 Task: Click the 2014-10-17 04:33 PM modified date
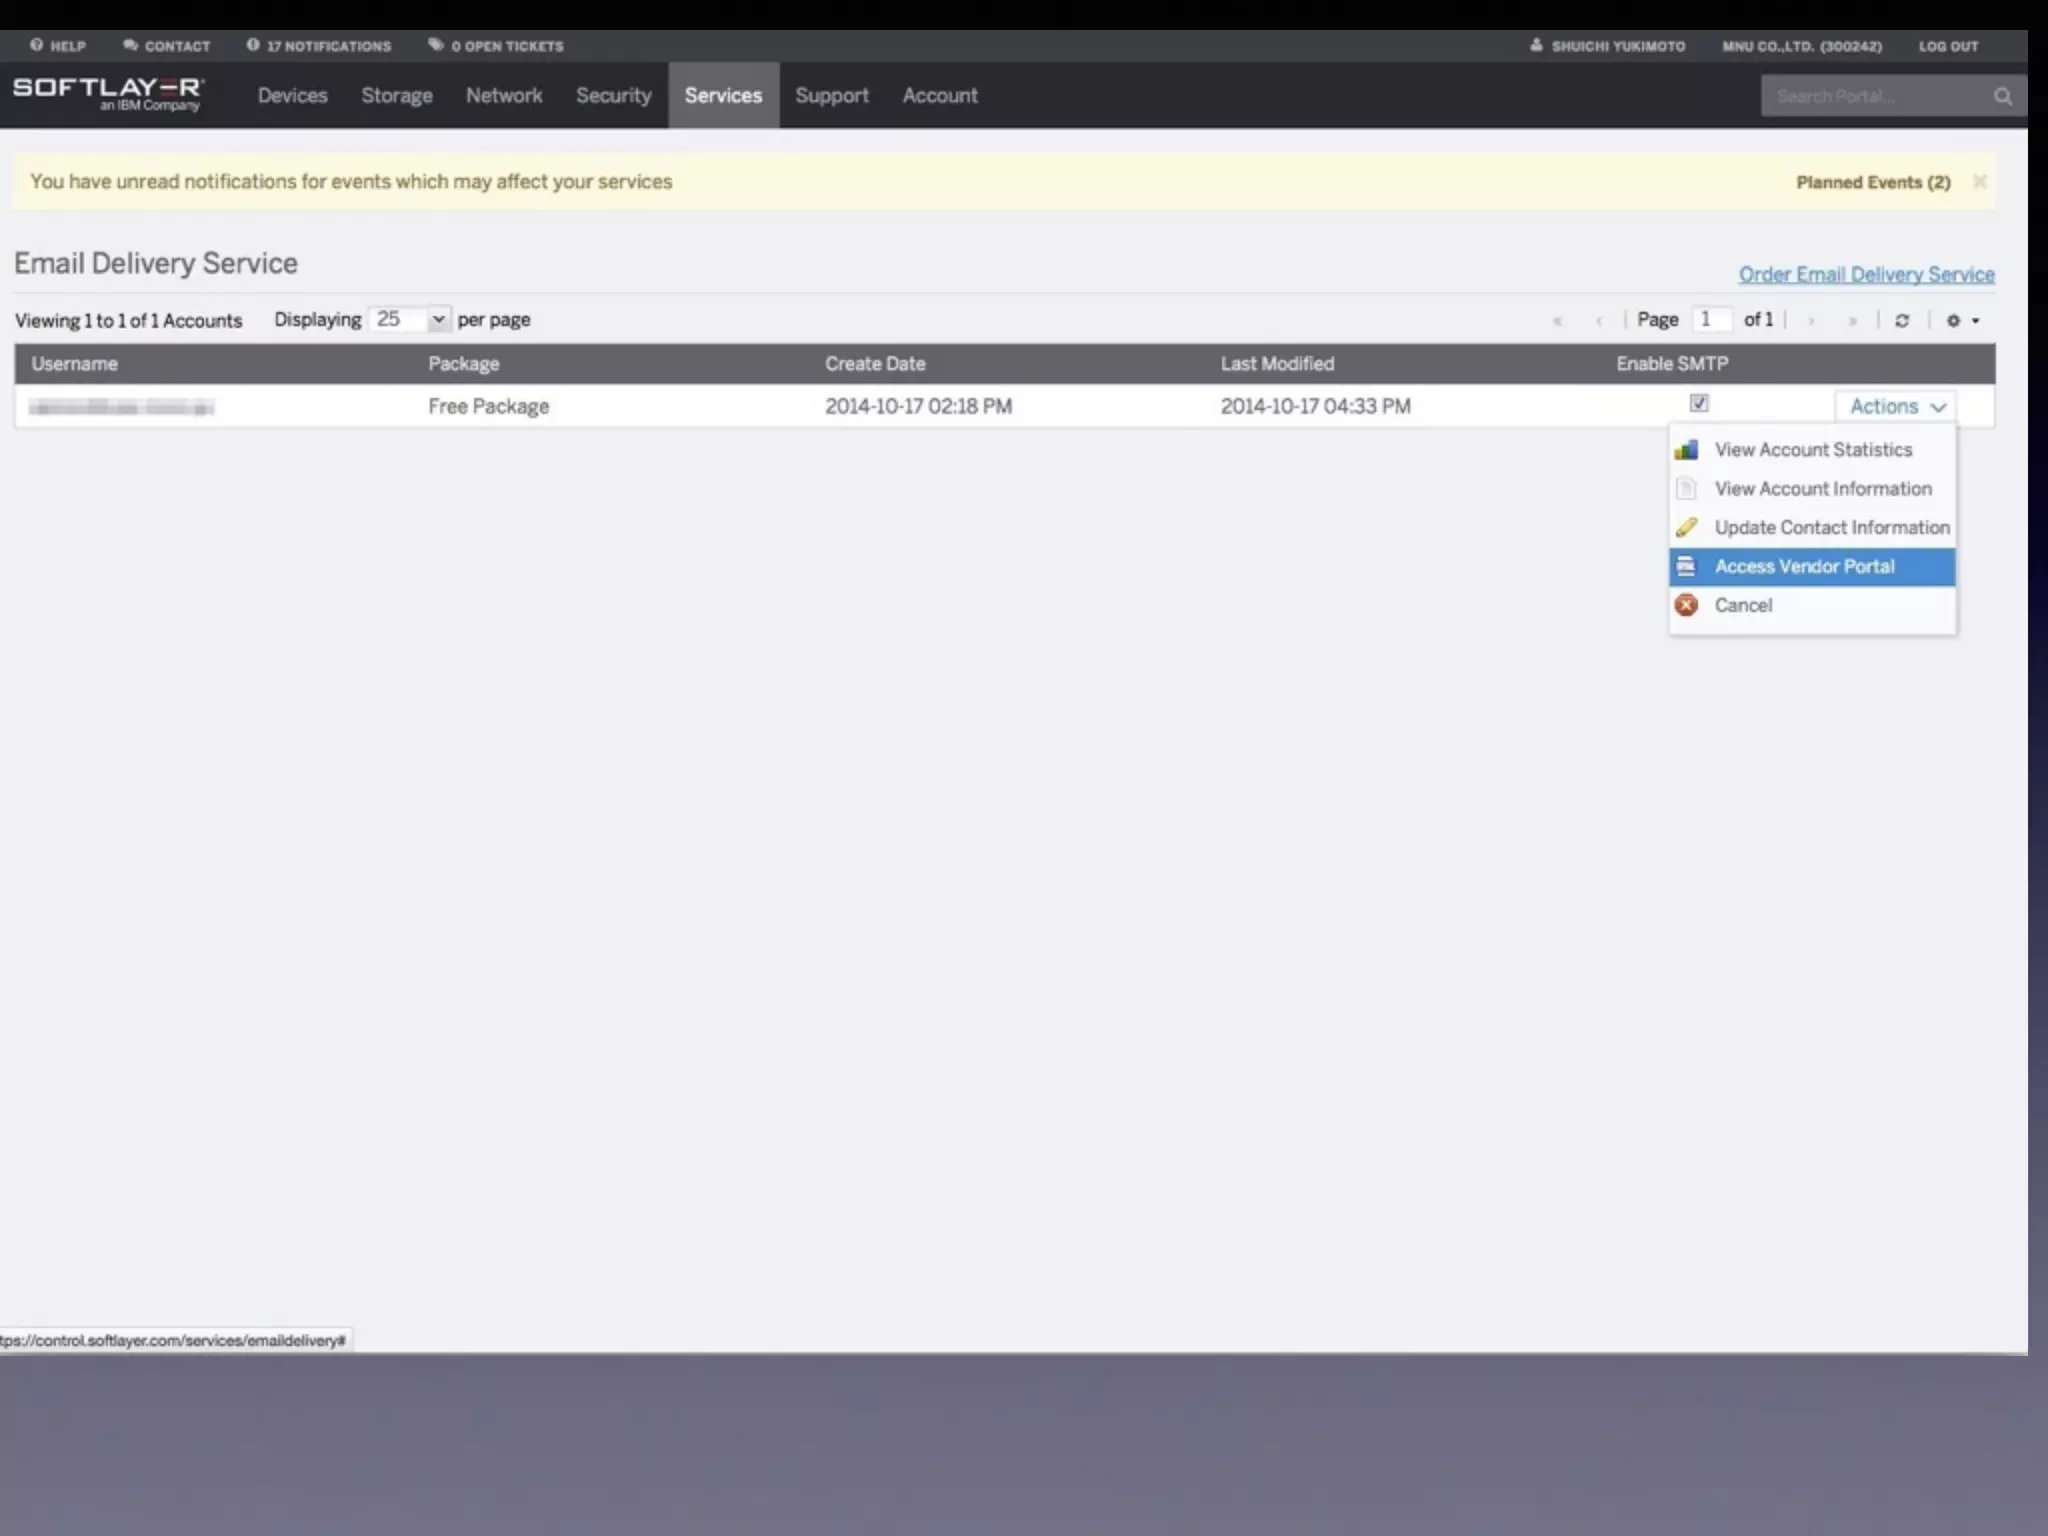point(1315,406)
